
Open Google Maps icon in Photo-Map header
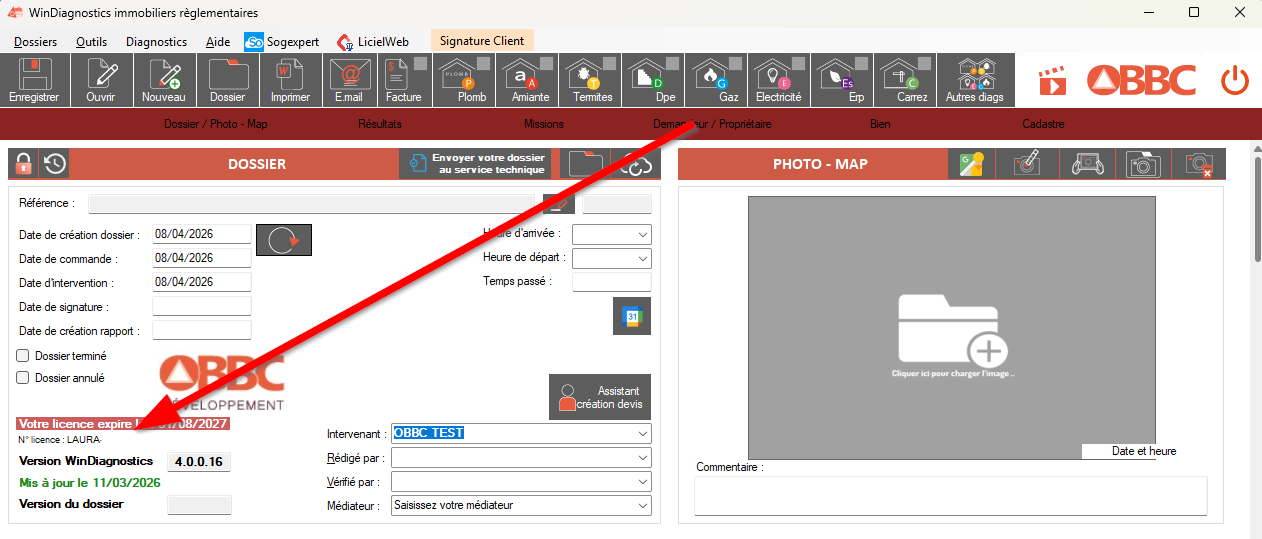[971, 165]
